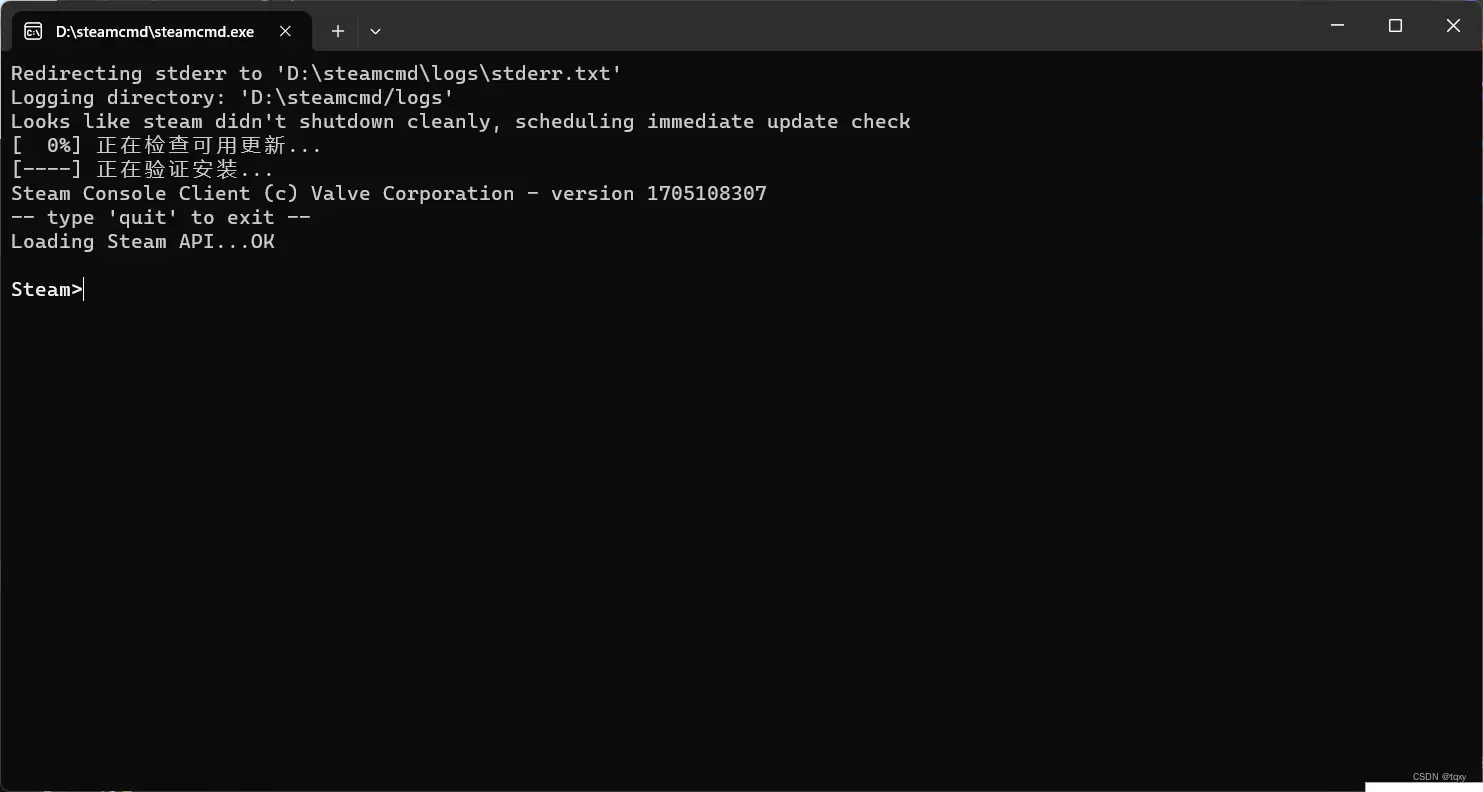
Task: Click the 'Loading Steam API...OK' line
Action: 142,241
